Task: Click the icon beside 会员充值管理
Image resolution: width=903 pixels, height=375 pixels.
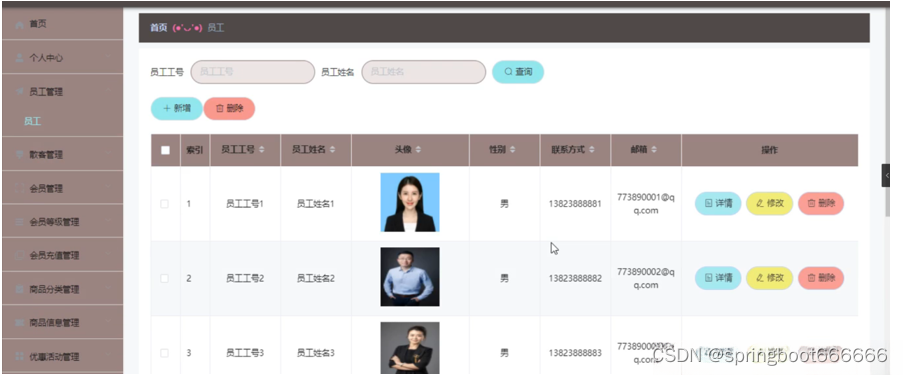Action: click(20, 255)
